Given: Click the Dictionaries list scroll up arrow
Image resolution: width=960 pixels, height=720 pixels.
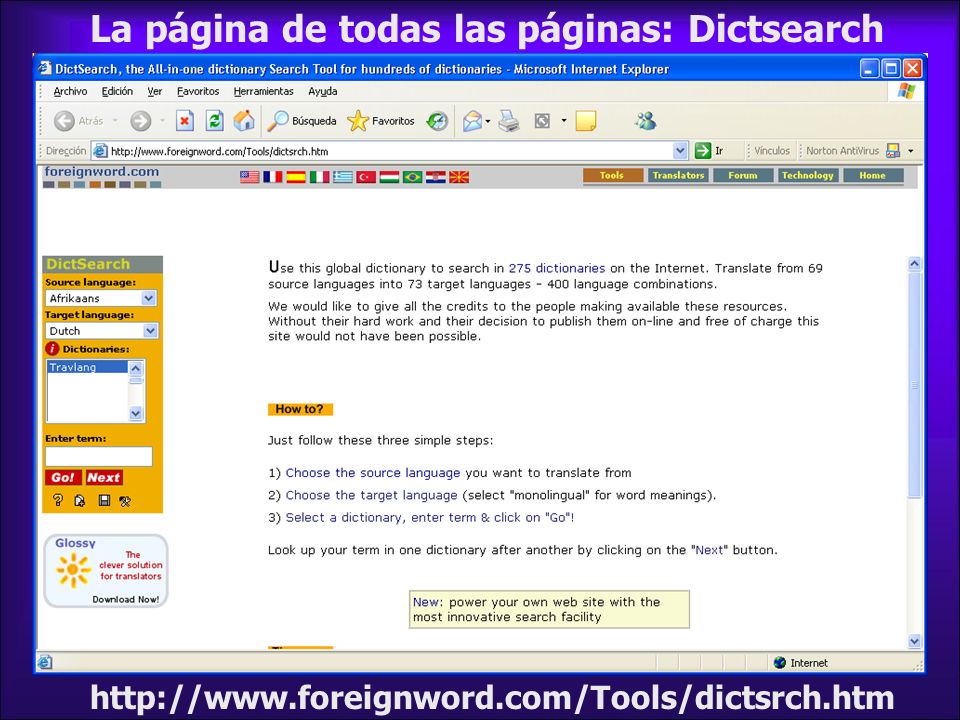Looking at the screenshot, I should point(136,368).
